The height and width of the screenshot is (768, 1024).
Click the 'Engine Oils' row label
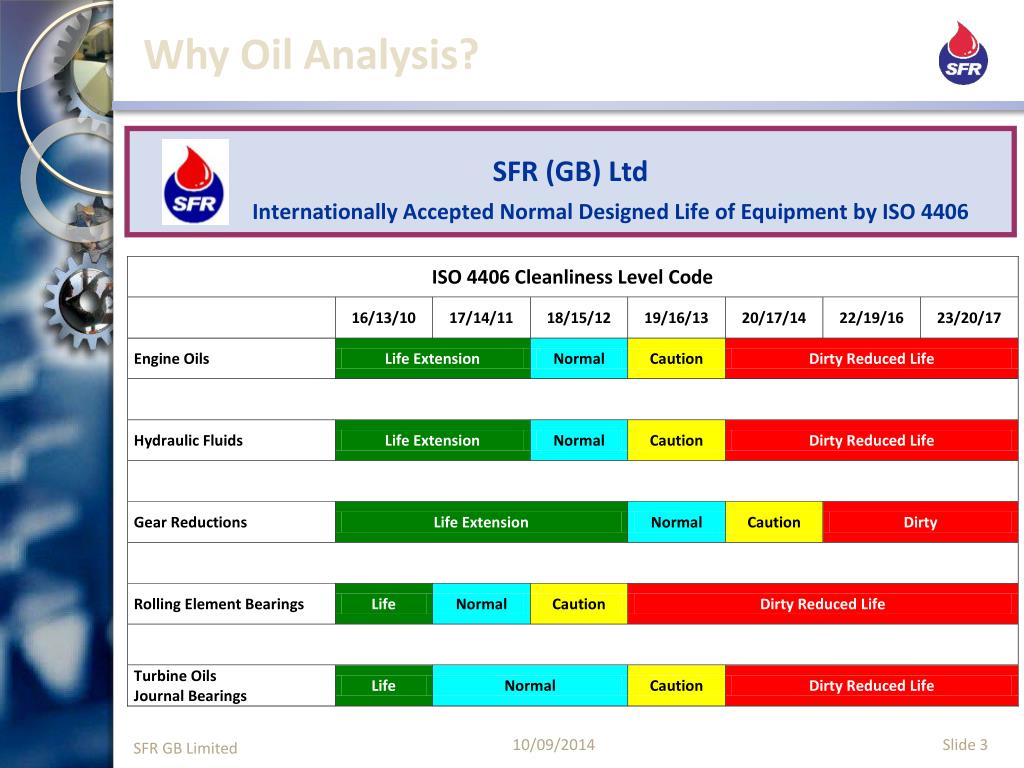tap(172, 359)
